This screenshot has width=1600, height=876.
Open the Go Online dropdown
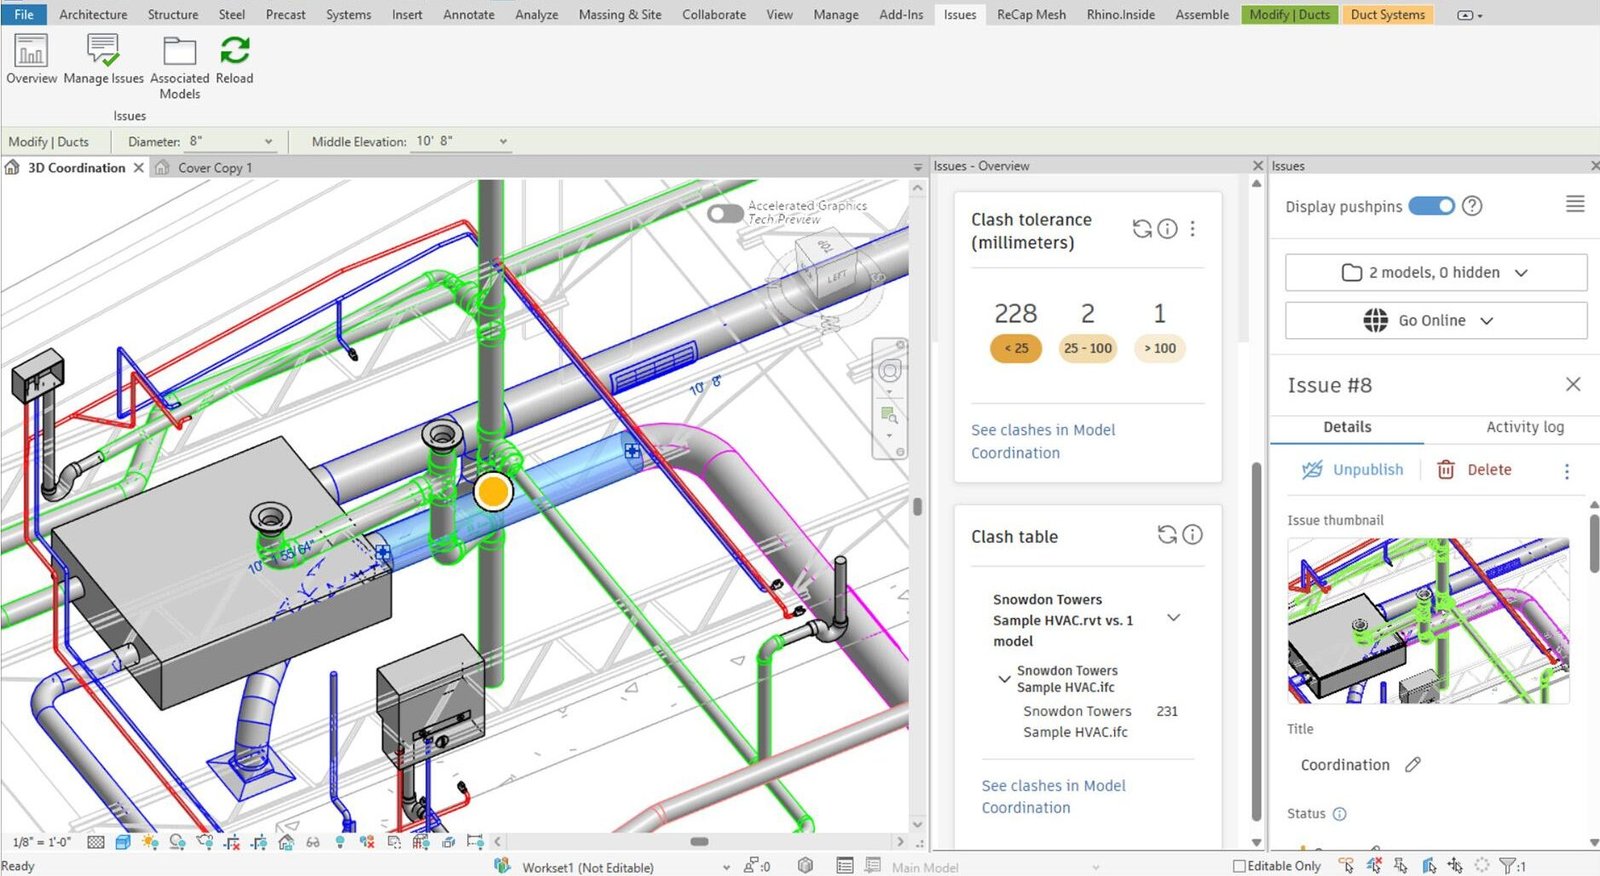tap(1435, 320)
